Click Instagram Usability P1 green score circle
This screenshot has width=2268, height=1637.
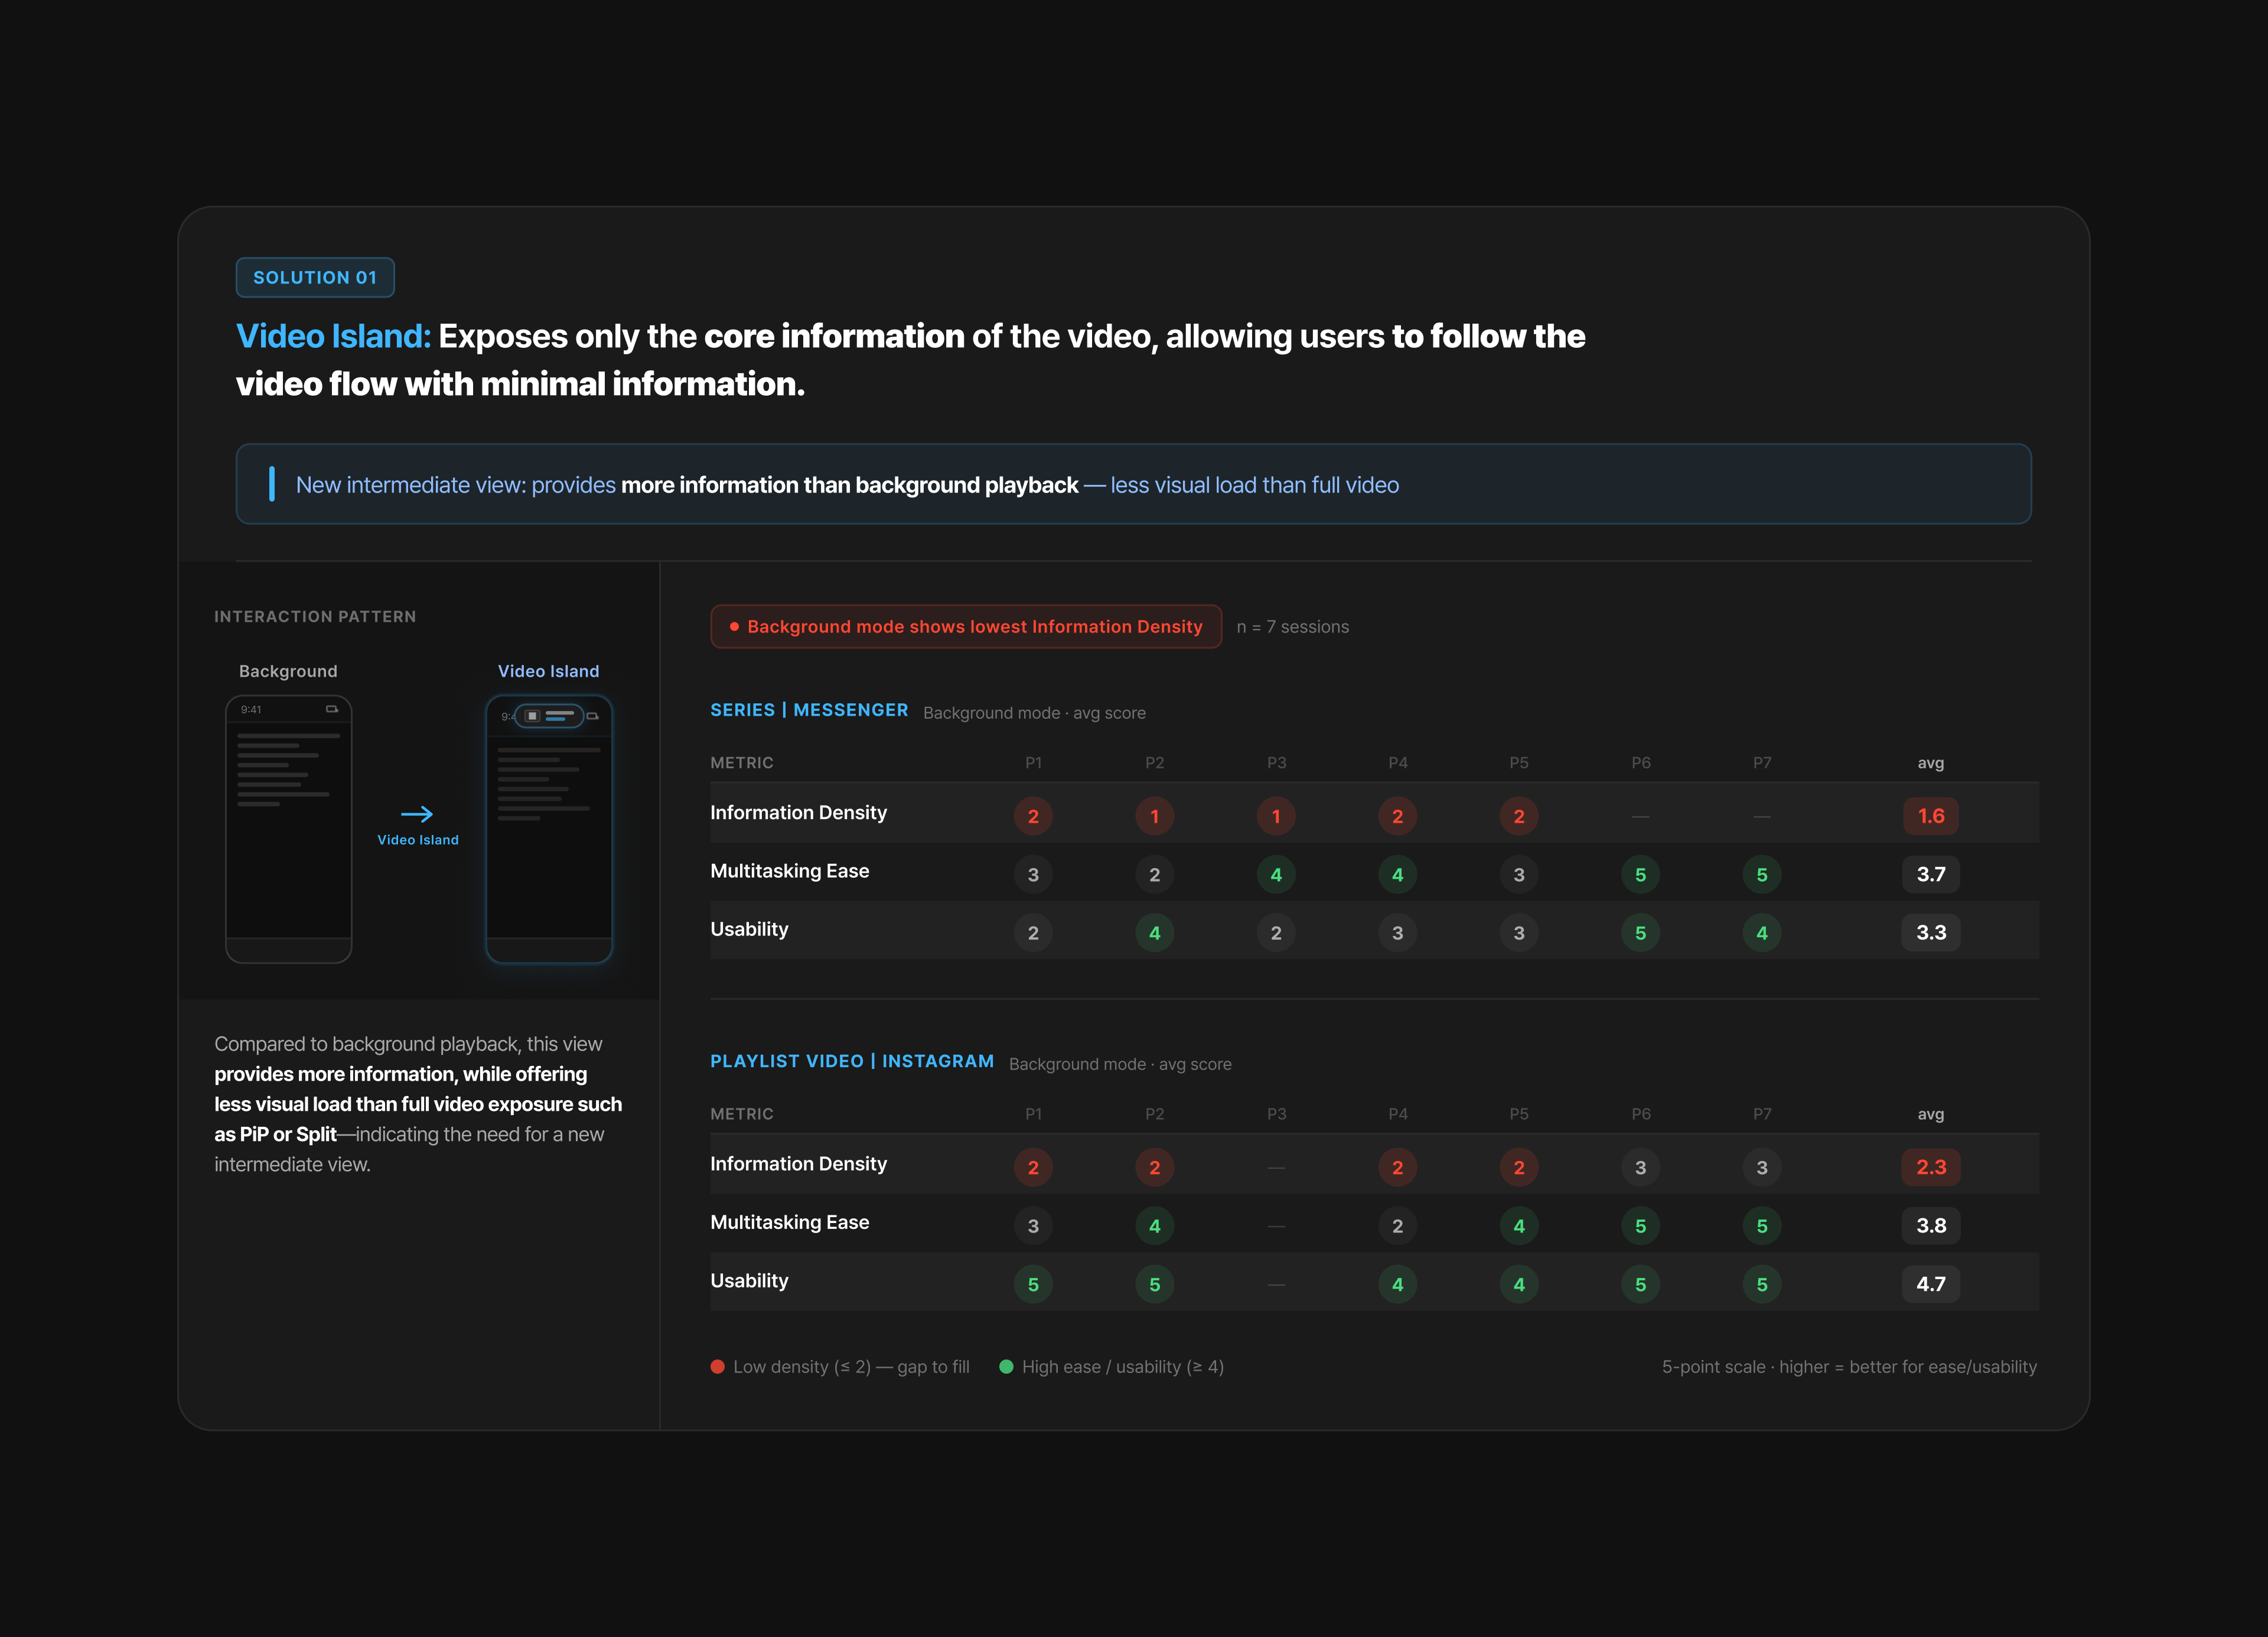(x=1033, y=1284)
